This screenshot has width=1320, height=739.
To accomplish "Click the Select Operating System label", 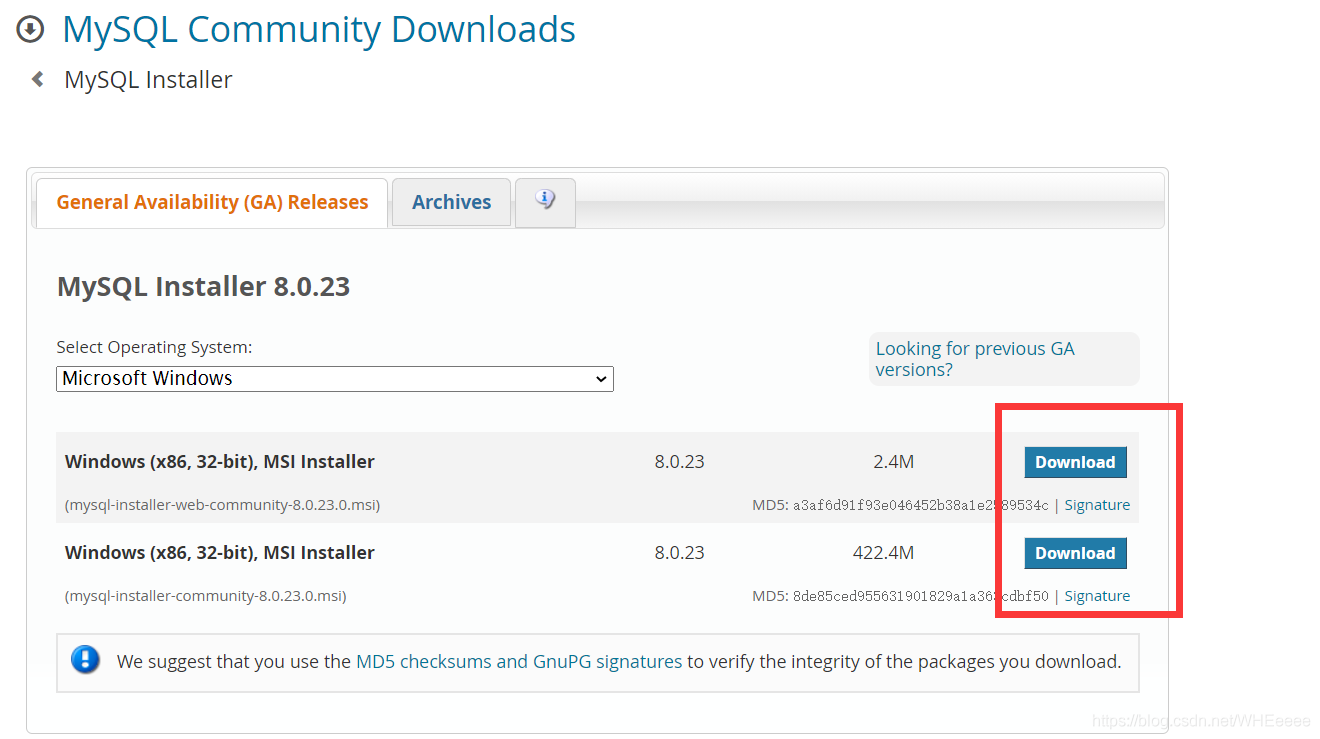I will [154, 347].
